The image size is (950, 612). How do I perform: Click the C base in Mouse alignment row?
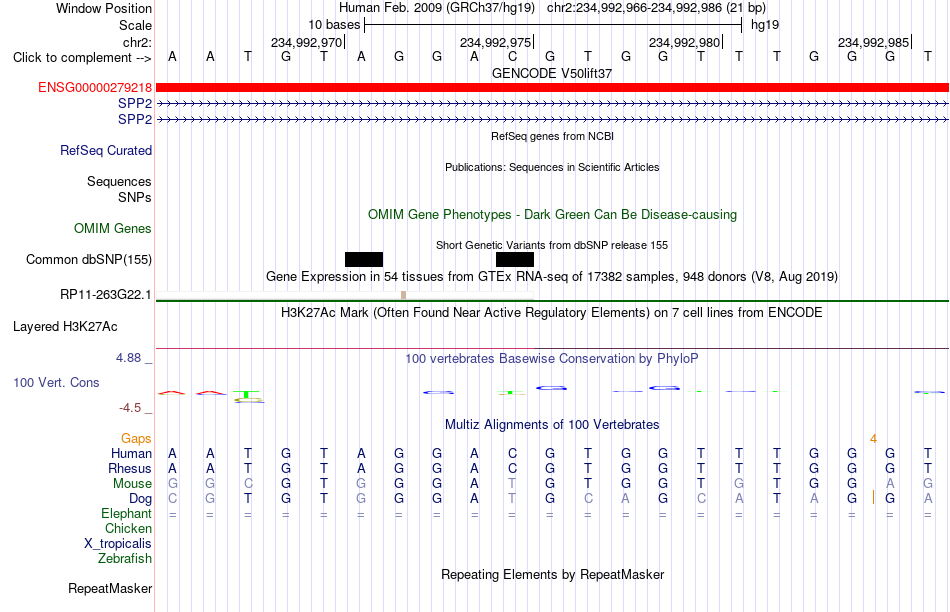point(248,484)
